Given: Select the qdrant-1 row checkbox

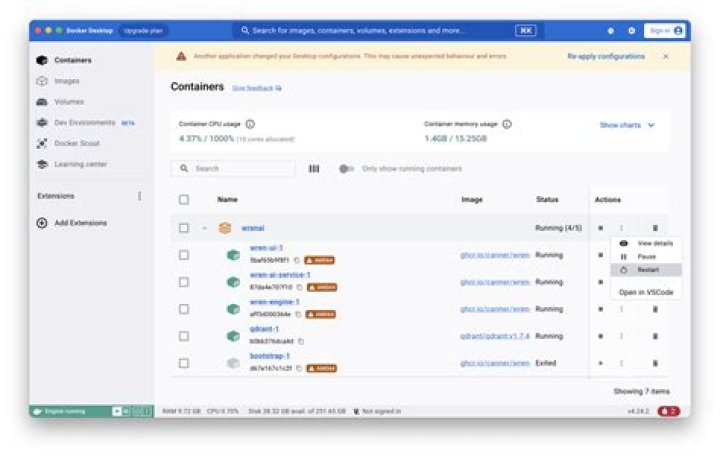Looking at the screenshot, I should coord(184,336).
